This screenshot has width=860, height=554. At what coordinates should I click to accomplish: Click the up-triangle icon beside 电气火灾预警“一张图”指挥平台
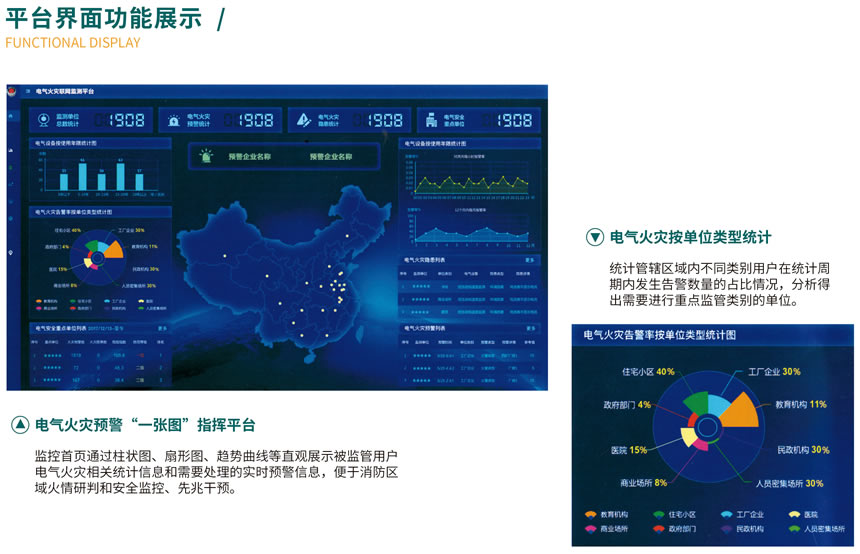[20, 424]
